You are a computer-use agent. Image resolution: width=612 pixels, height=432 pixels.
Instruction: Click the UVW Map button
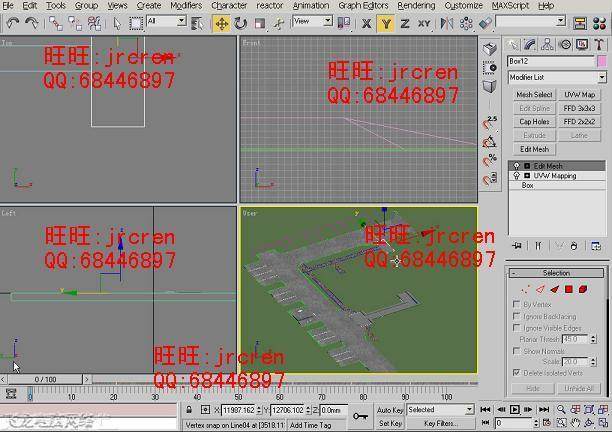[x=579, y=94]
